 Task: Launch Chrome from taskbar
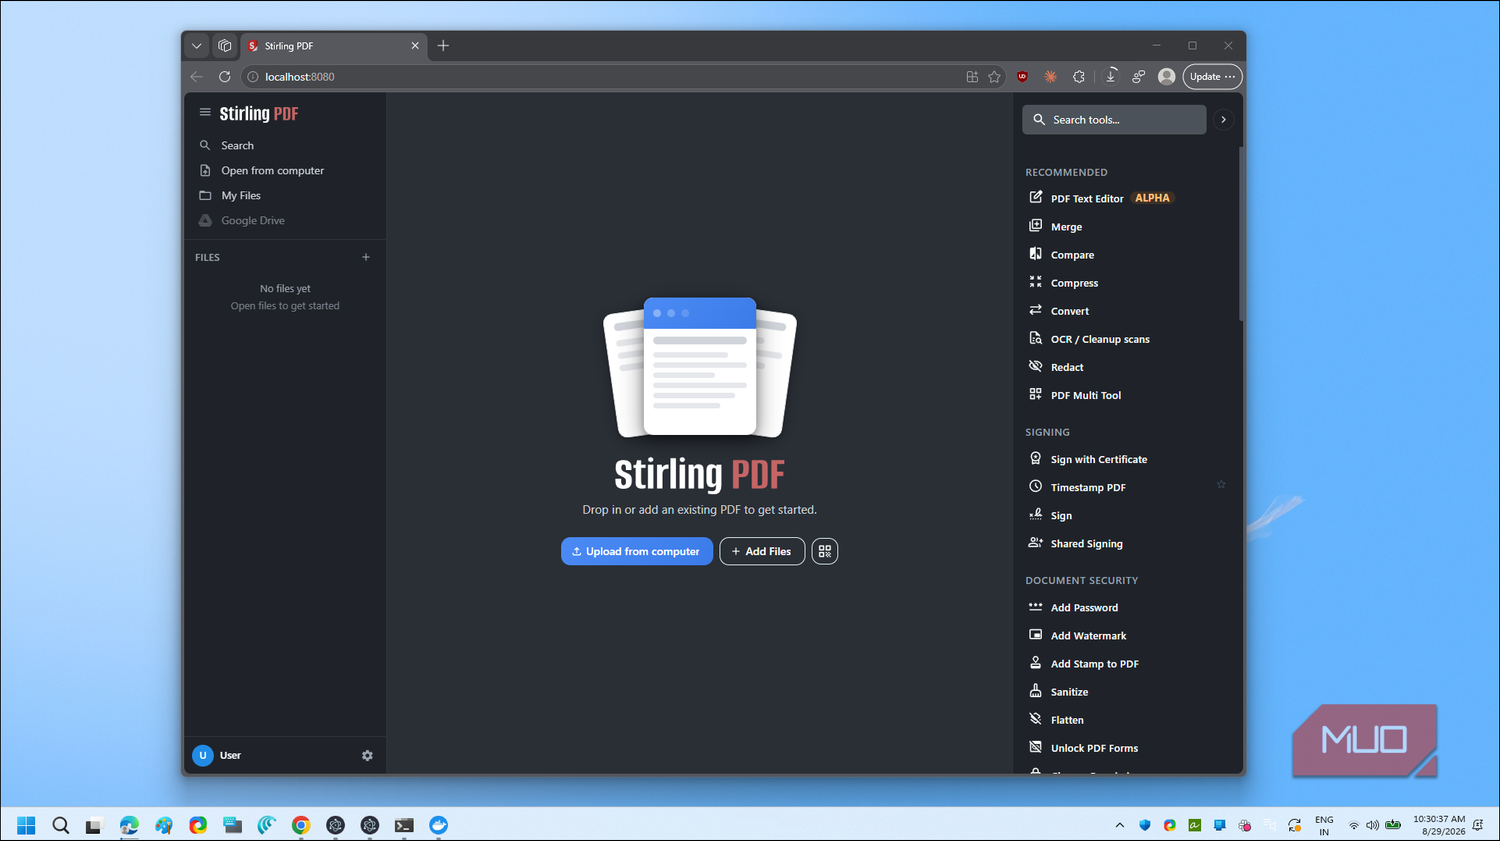click(x=301, y=825)
